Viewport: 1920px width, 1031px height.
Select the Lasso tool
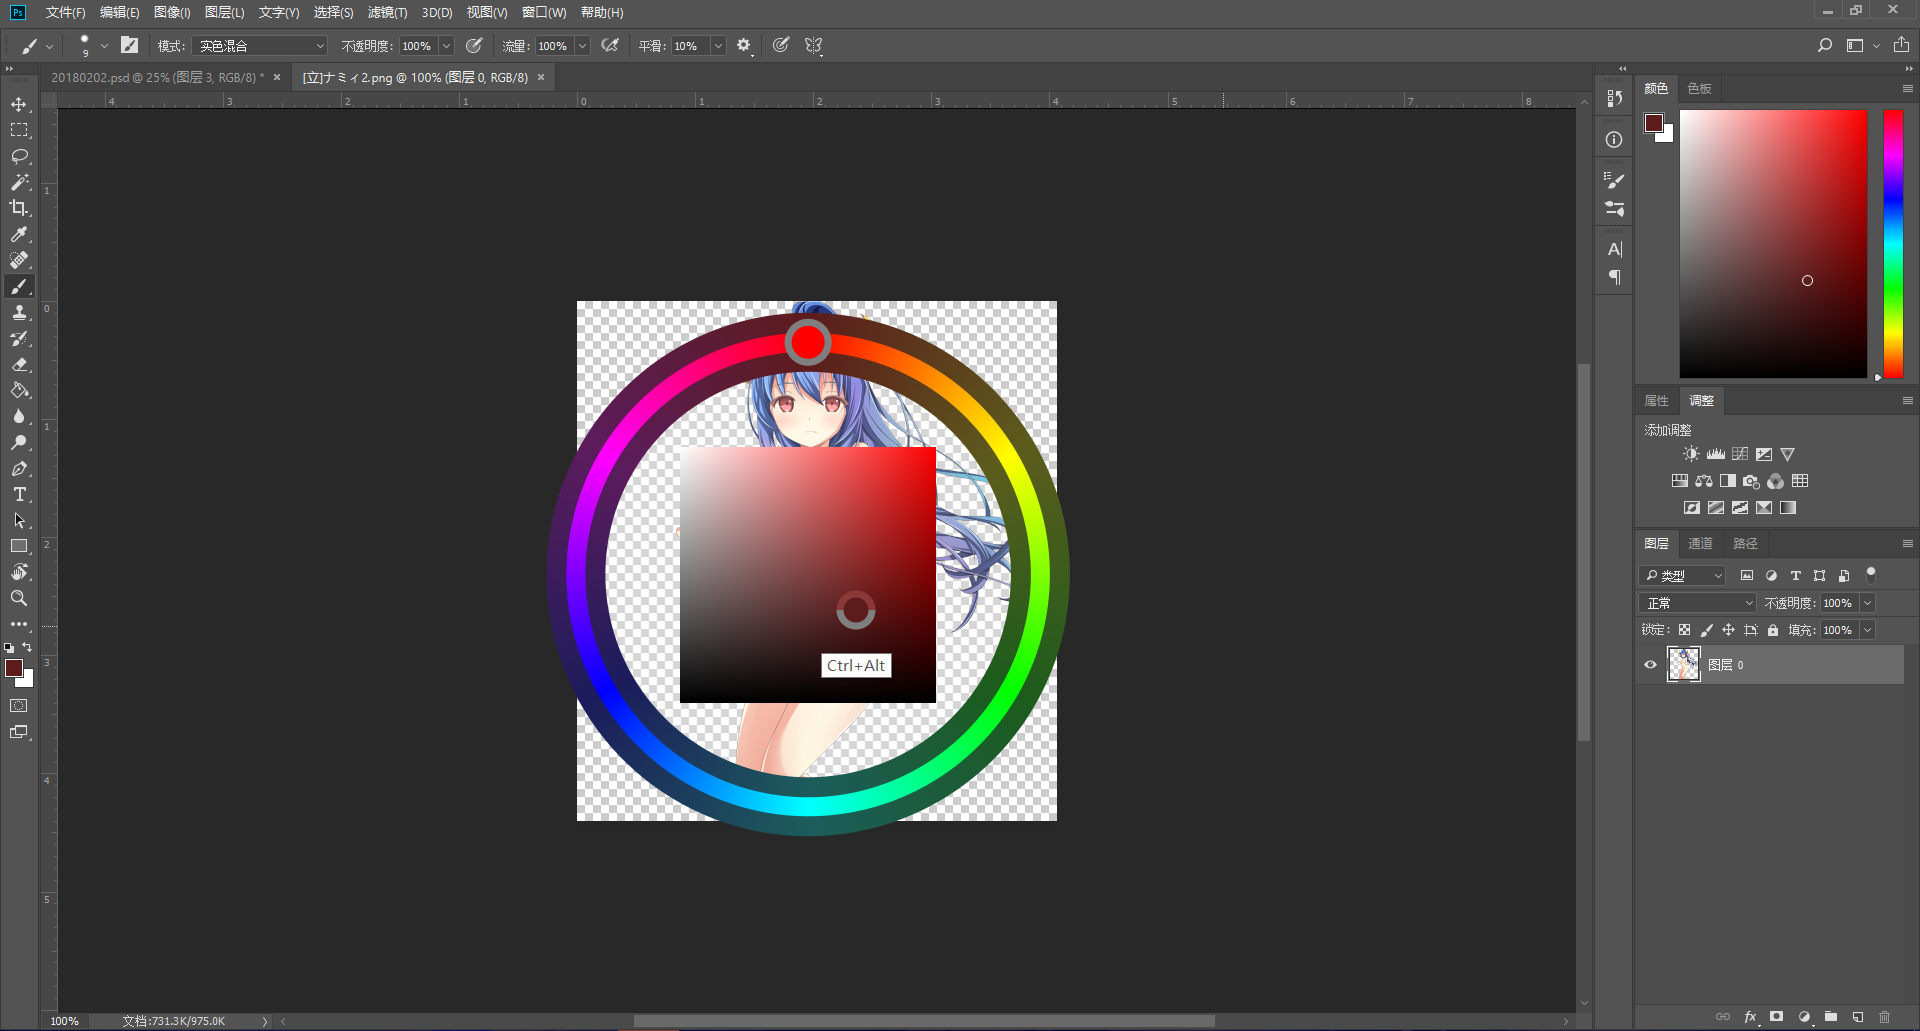click(x=19, y=156)
